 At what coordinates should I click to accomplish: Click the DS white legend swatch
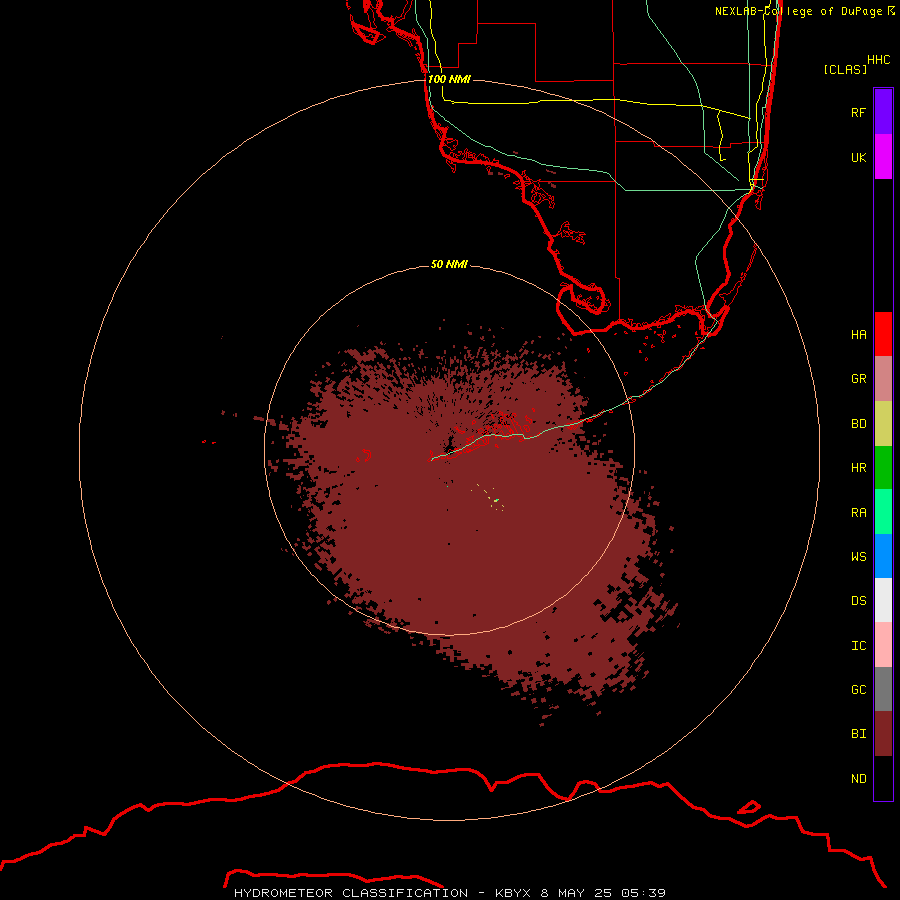(883, 600)
